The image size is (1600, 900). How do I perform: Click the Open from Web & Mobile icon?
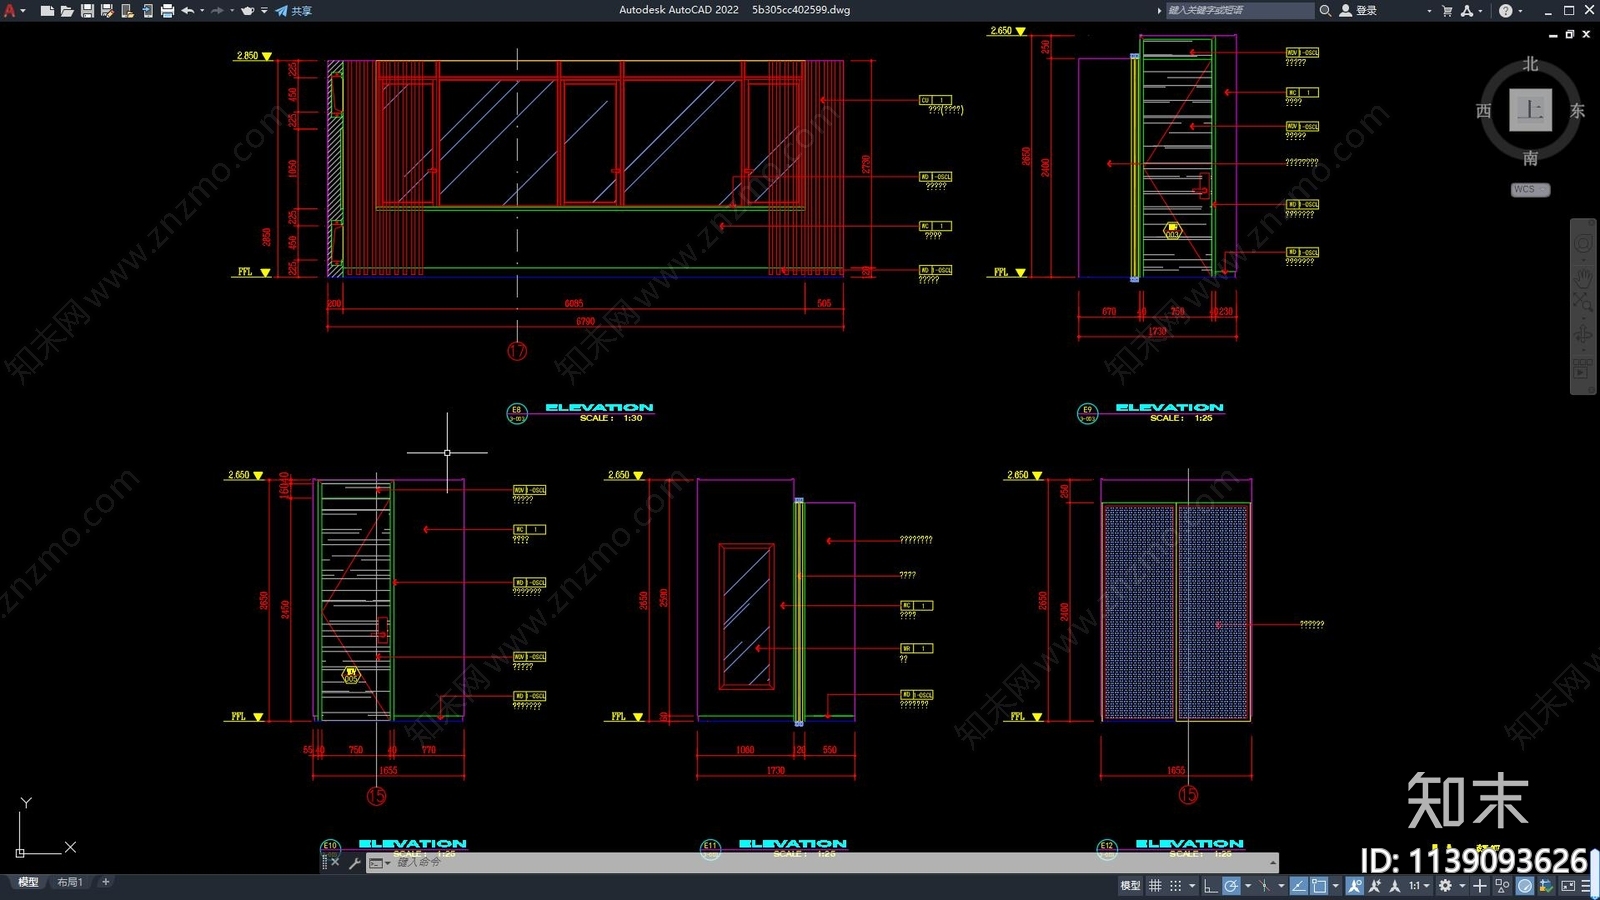(x=127, y=10)
